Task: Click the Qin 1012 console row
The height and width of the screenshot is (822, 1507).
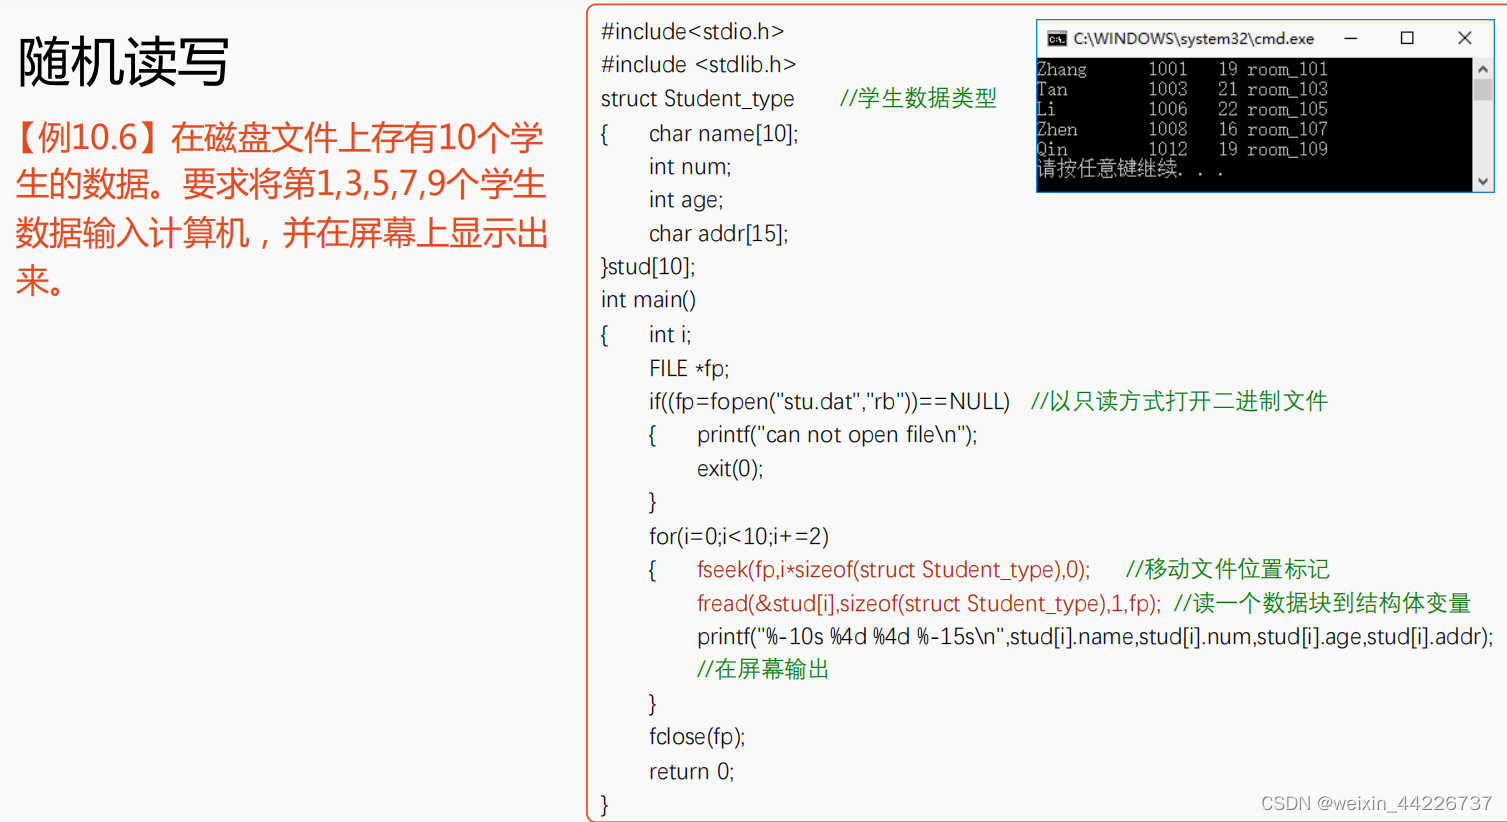Action: [1182, 149]
